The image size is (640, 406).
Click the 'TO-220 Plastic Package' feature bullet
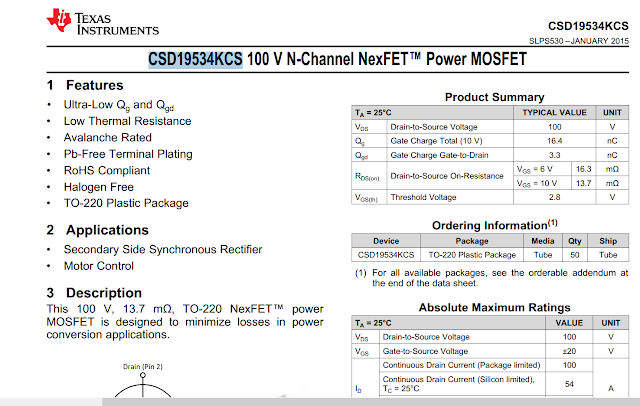(x=126, y=203)
